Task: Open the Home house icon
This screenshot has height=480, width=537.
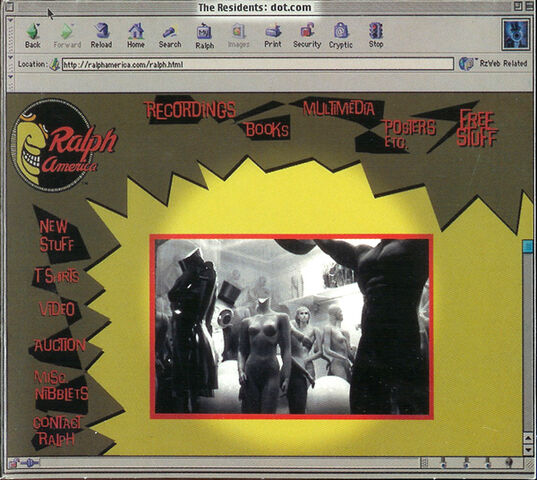Action: 136,31
